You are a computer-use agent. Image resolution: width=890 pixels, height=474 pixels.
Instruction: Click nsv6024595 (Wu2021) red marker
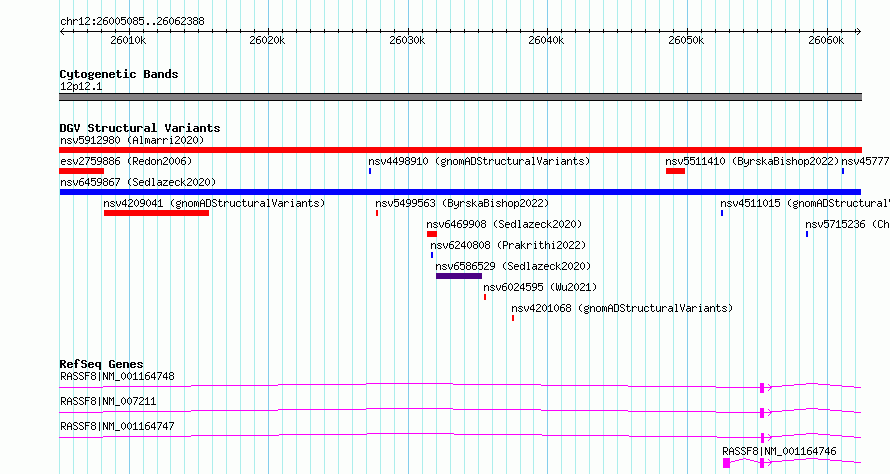coord(485,297)
